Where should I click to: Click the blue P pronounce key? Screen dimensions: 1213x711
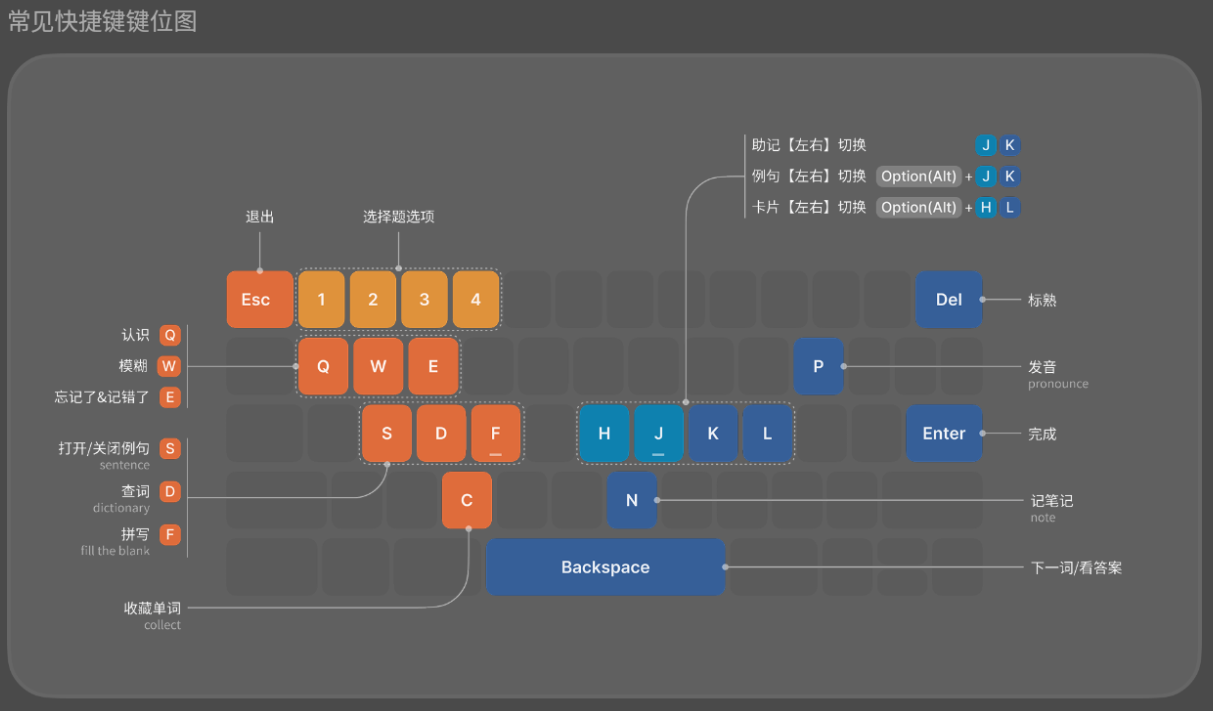(818, 366)
